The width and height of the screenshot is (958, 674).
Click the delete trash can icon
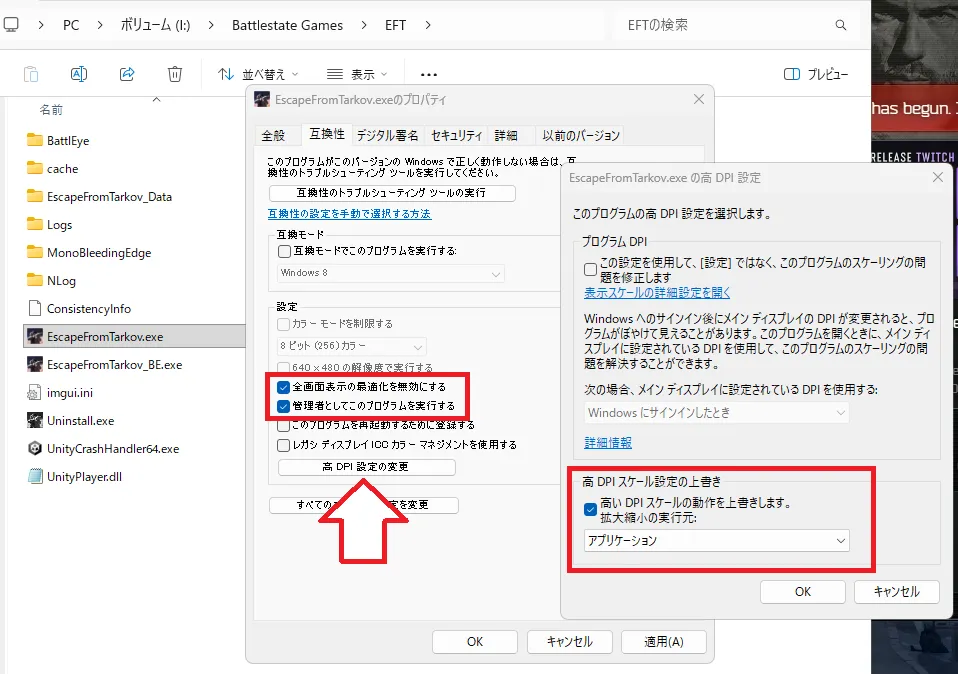[175, 74]
